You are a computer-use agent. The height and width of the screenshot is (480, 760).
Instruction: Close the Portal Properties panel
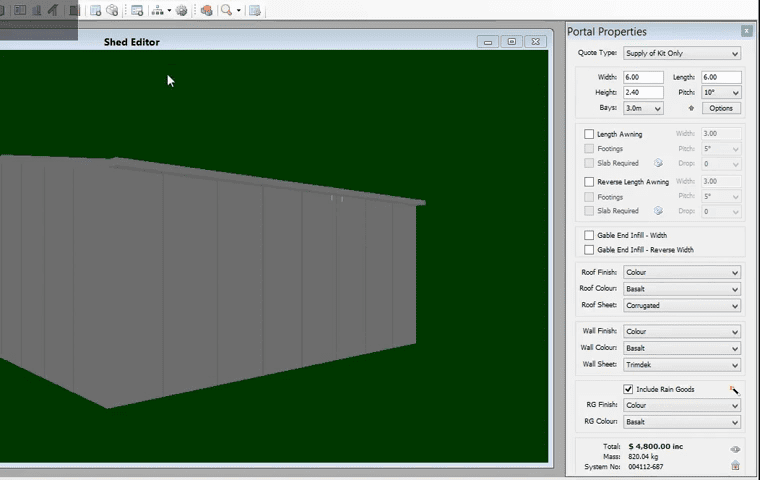(x=746, y=32)
